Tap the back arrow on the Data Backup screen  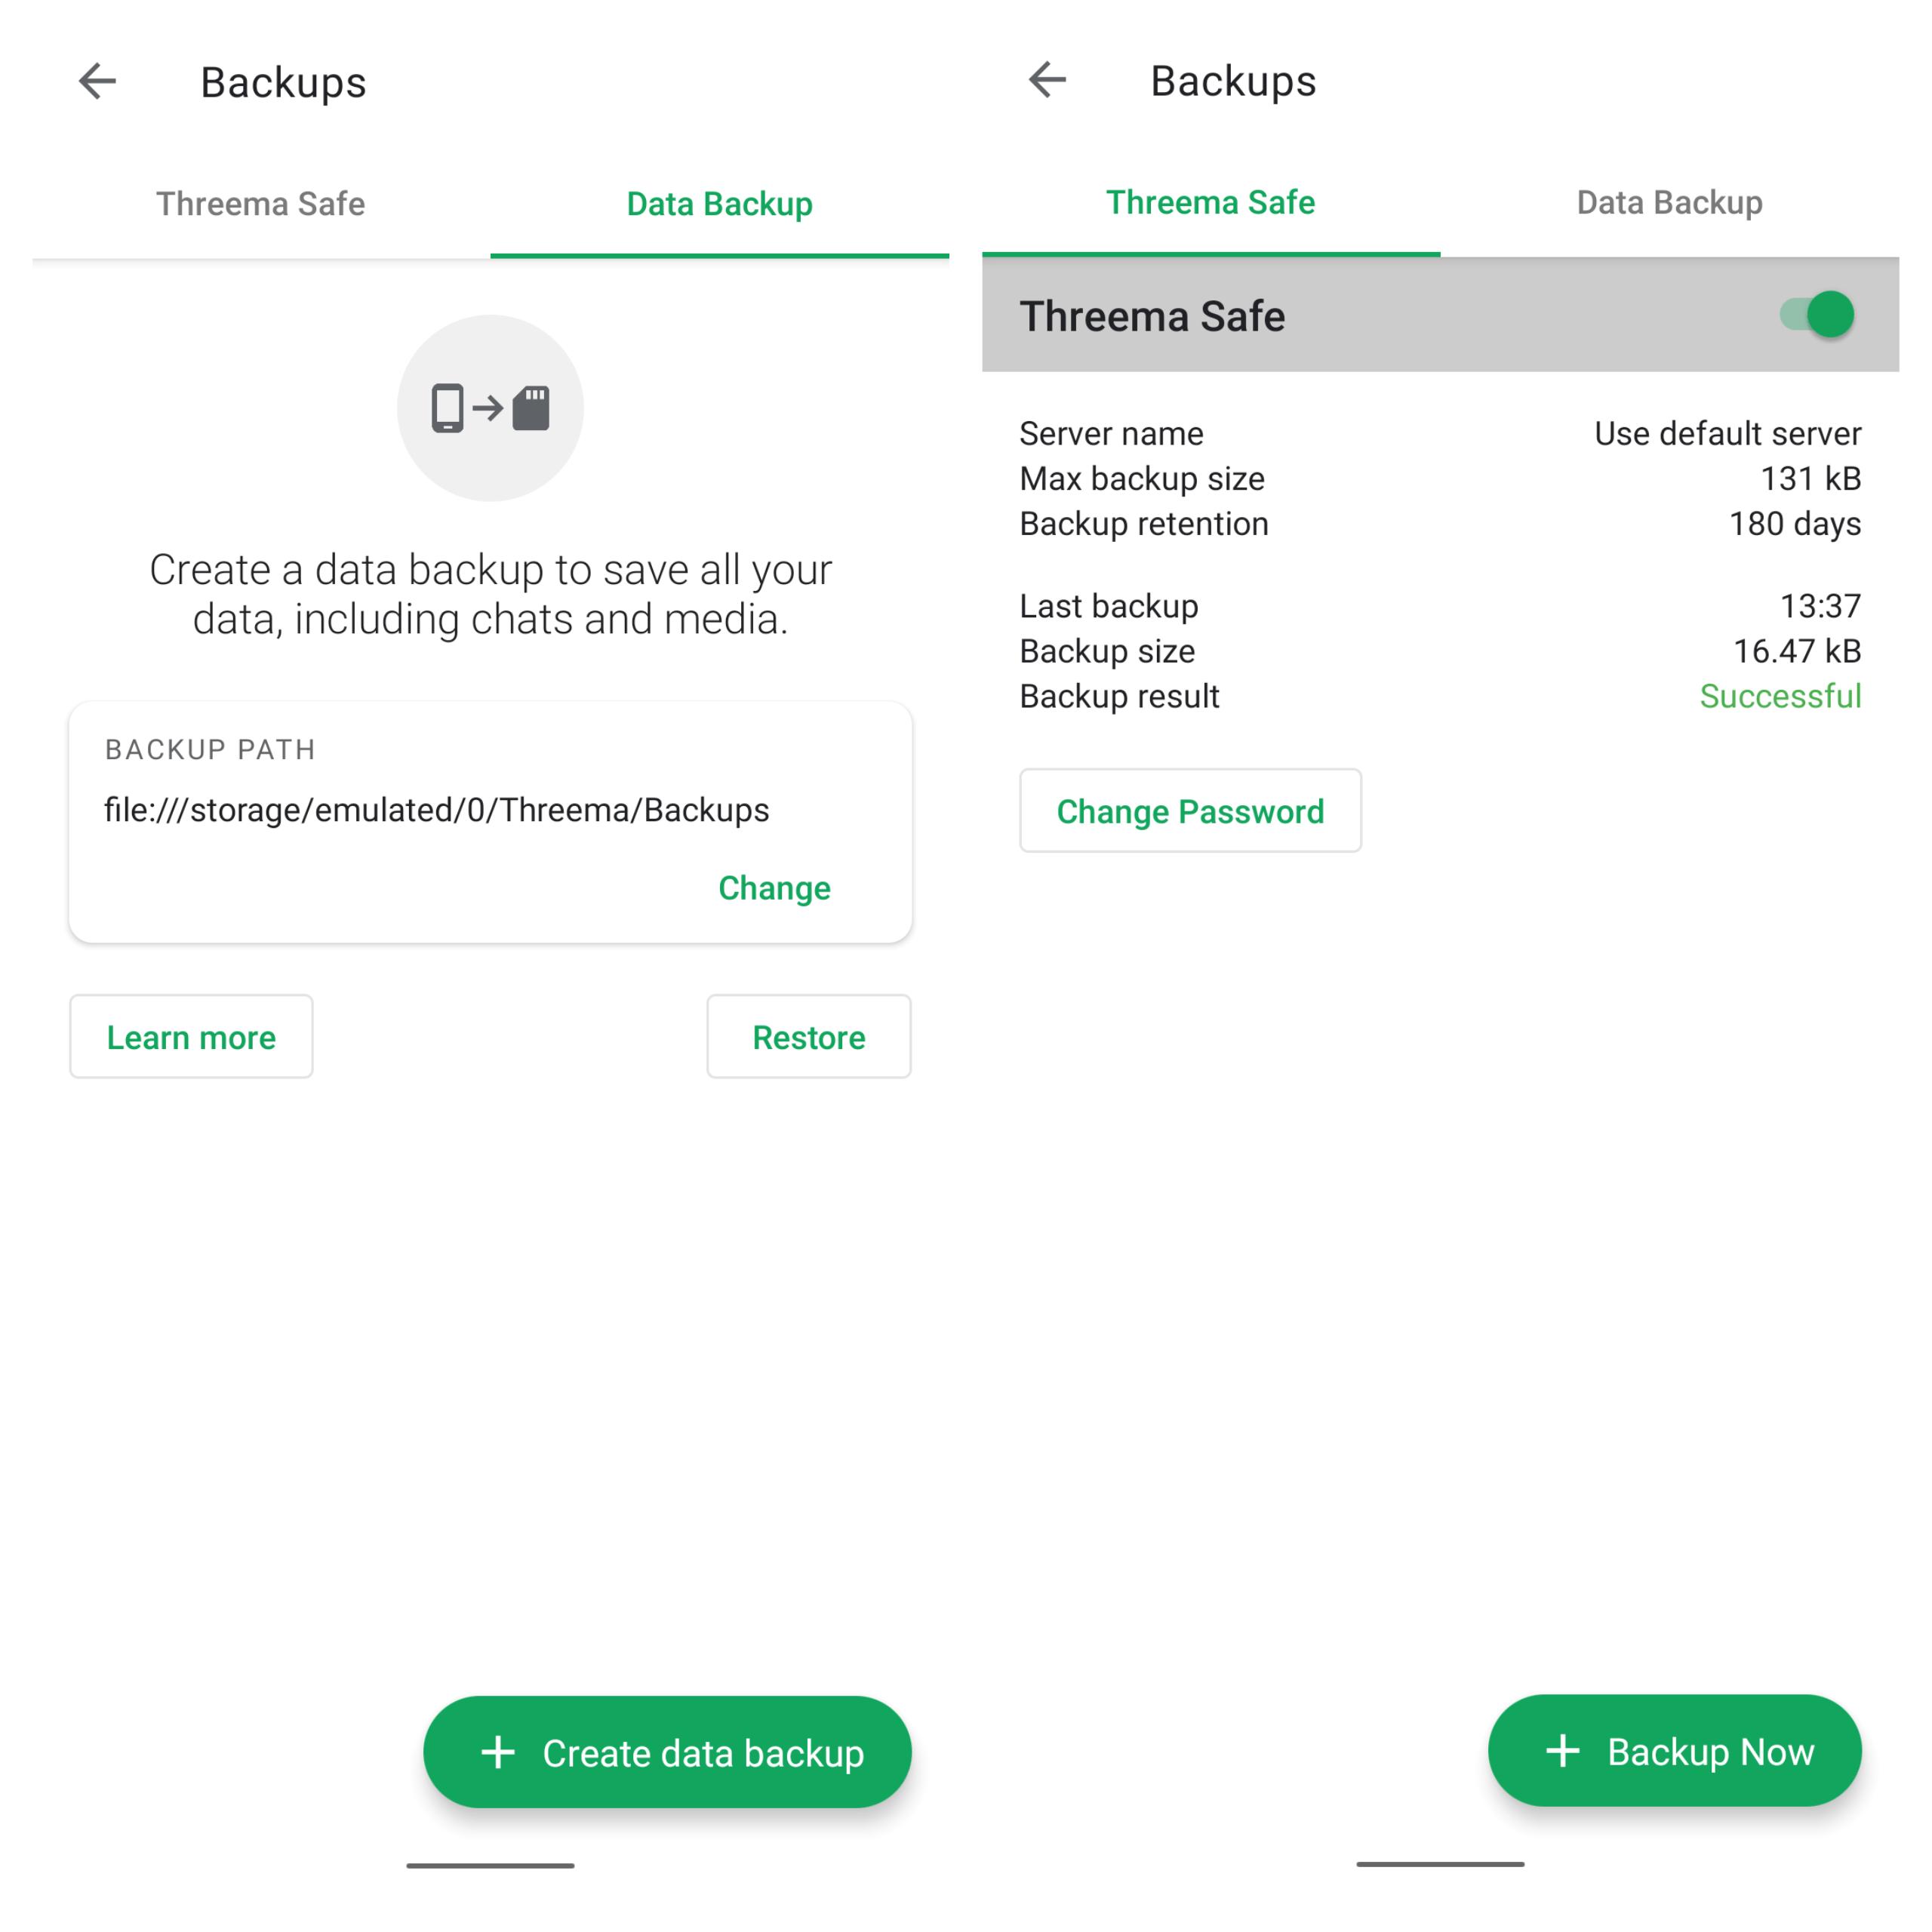coord(97,81)
